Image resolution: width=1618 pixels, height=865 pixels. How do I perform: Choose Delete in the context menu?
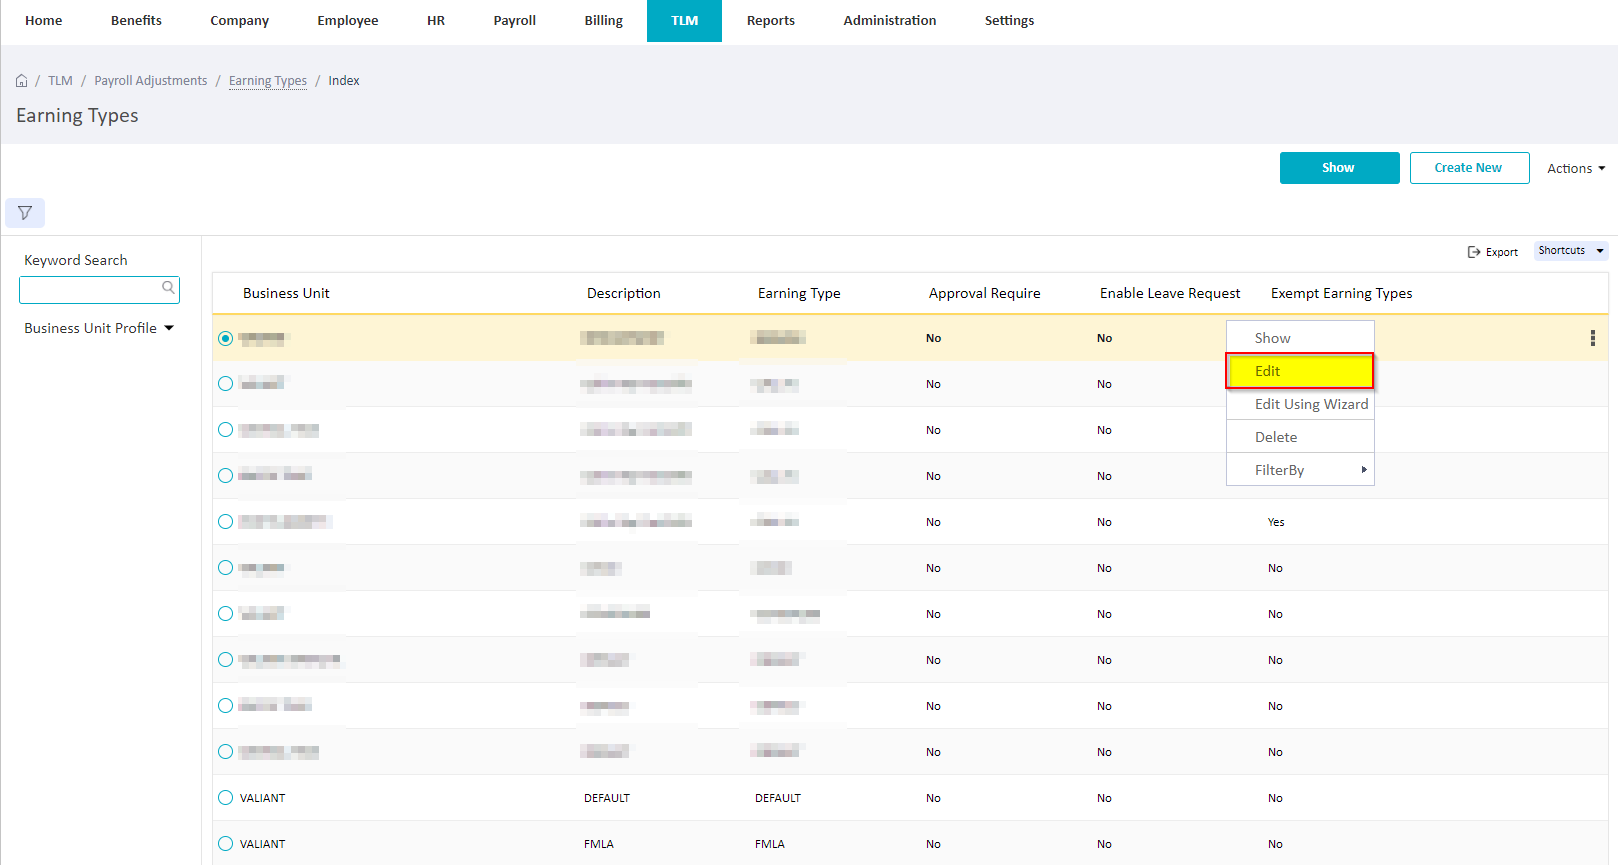[x=1300, y=437]
